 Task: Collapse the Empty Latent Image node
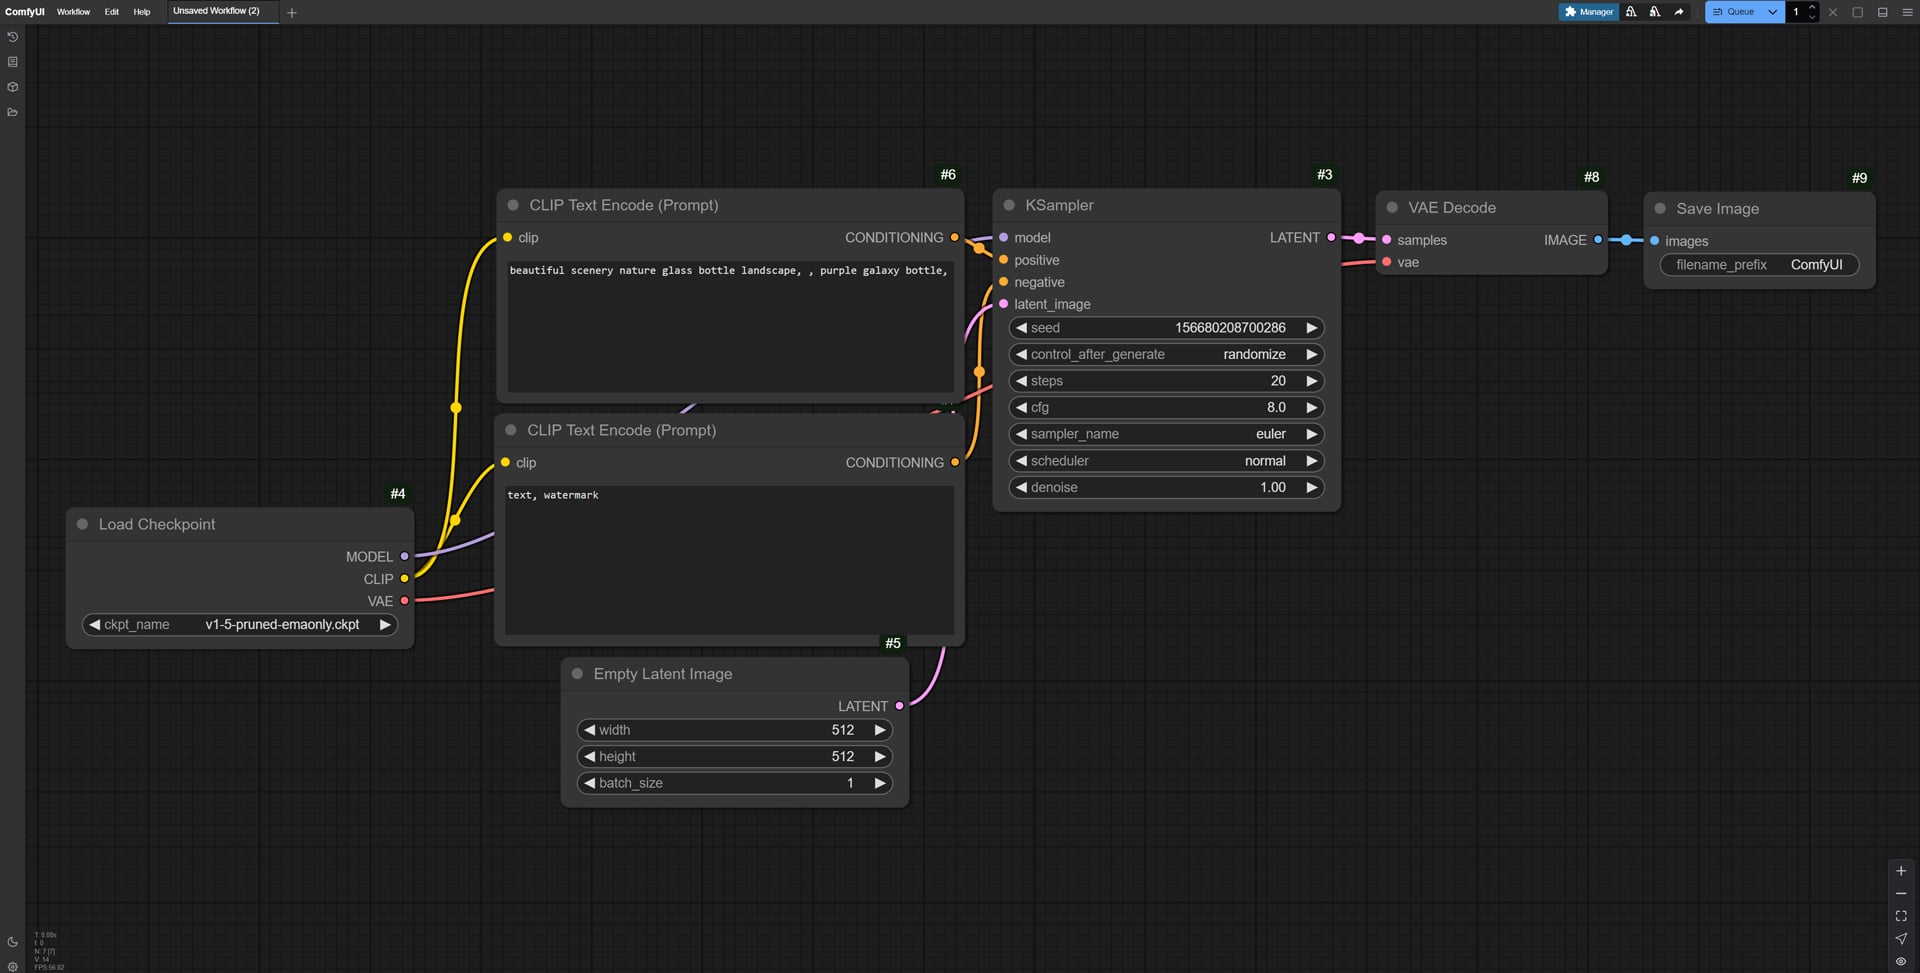tap(577, 674)
